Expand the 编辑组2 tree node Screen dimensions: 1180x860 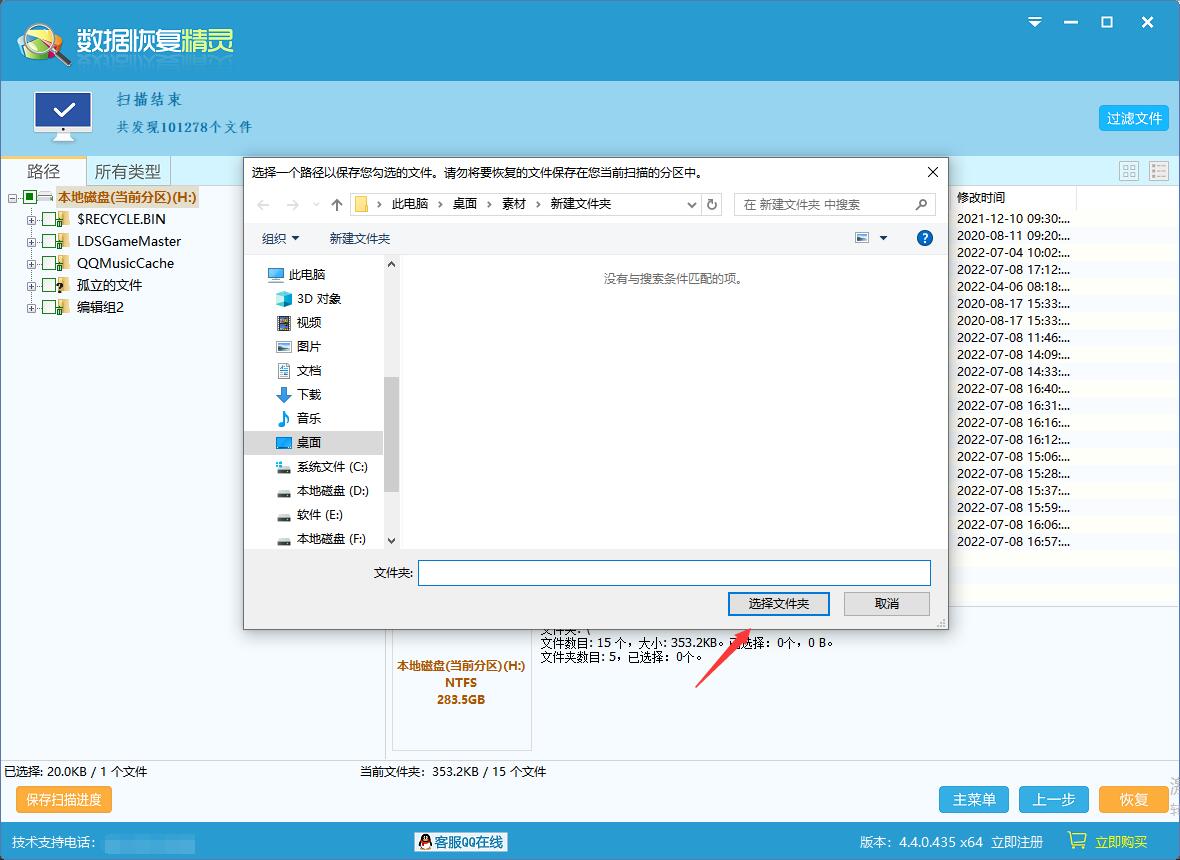(x=31, y=308)
